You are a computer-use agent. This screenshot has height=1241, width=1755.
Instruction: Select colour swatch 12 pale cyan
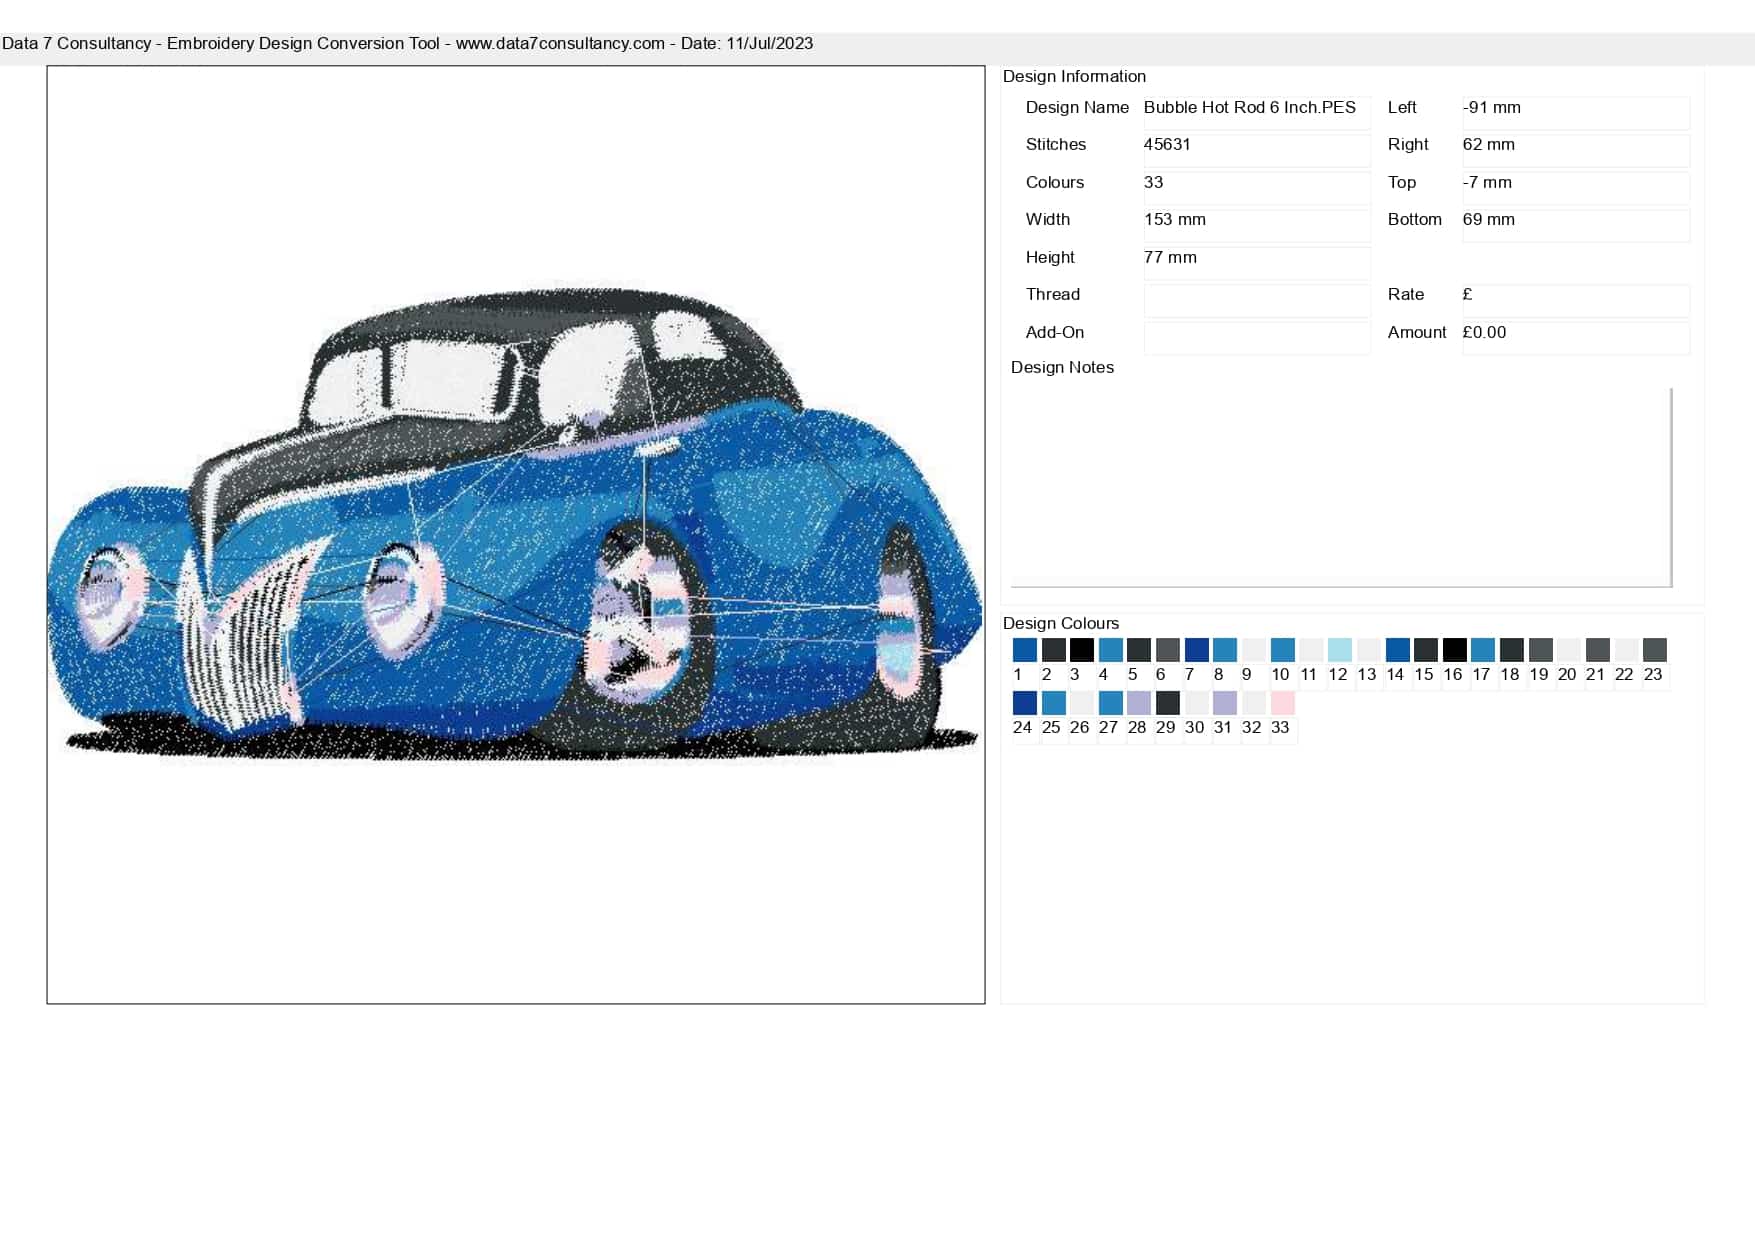(x=1340, y=650)
